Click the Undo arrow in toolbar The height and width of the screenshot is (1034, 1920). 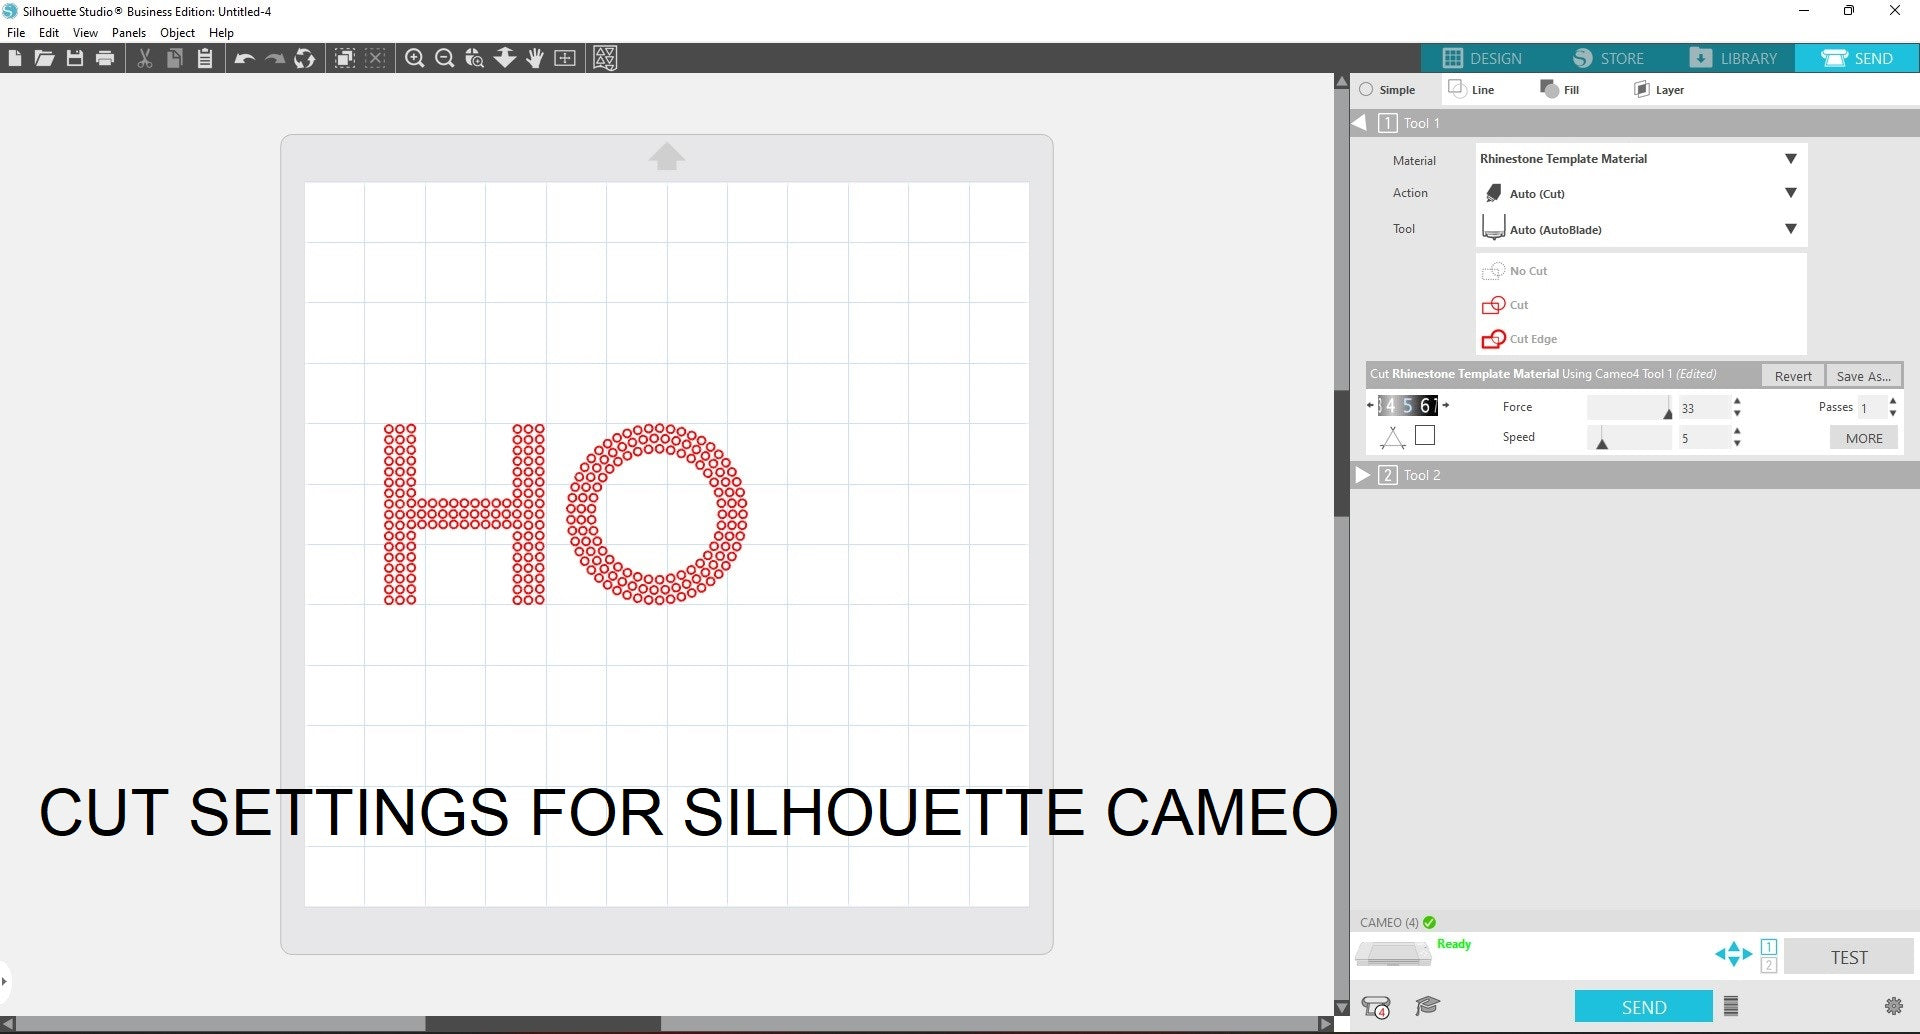[244, 59]
